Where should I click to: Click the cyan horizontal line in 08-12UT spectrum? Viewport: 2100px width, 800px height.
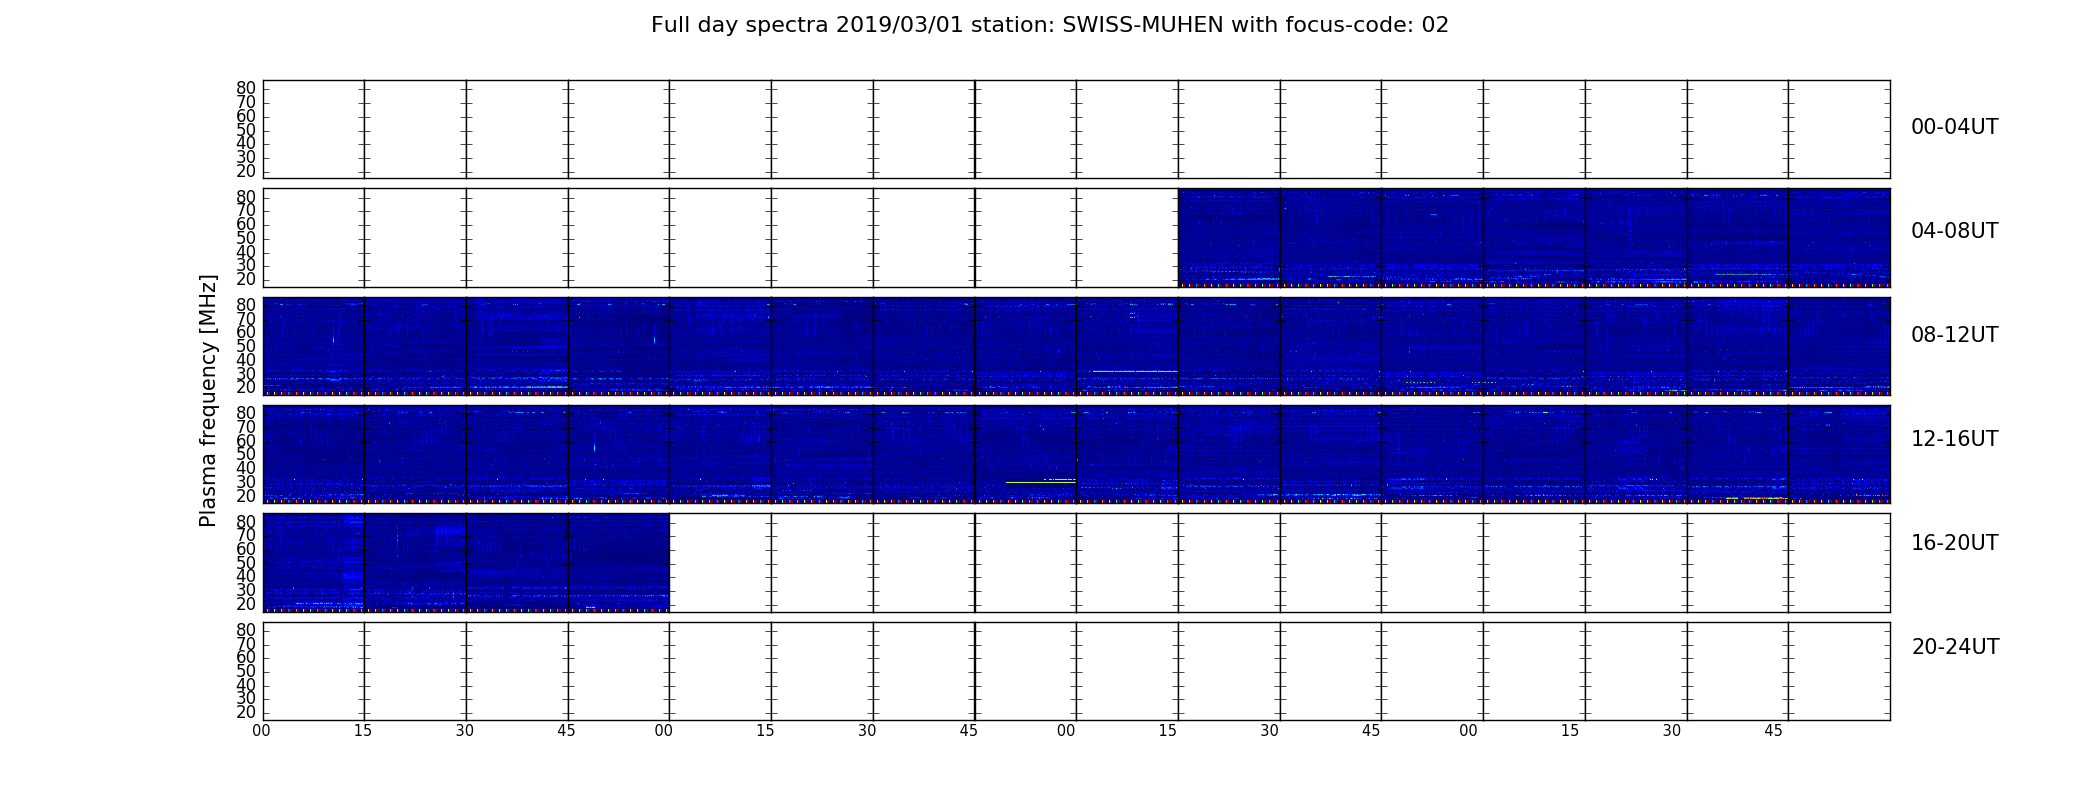[1135, 371]
